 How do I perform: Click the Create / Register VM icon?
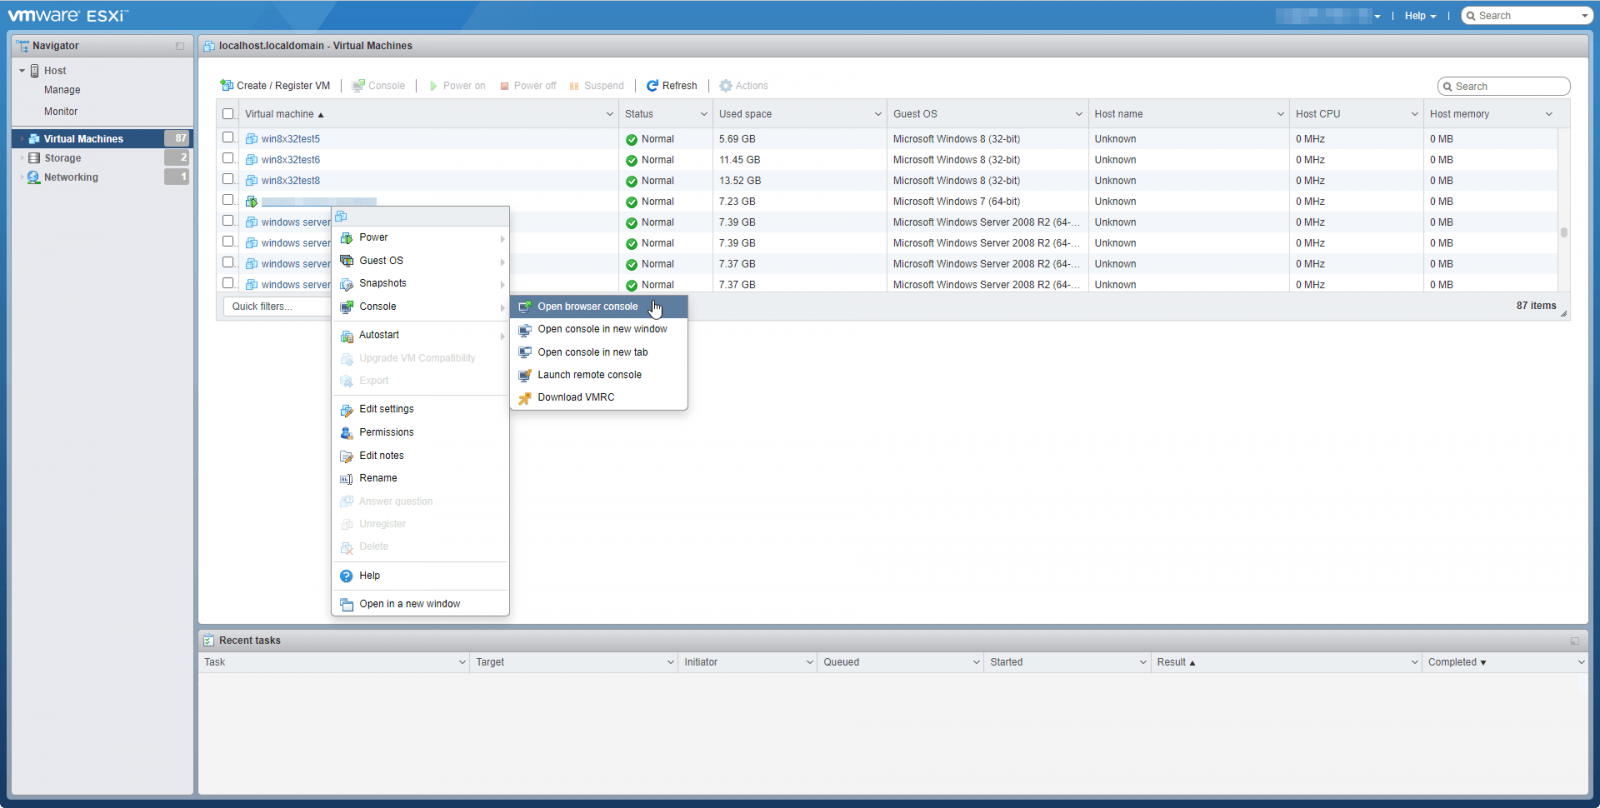[x=227, y=86]
